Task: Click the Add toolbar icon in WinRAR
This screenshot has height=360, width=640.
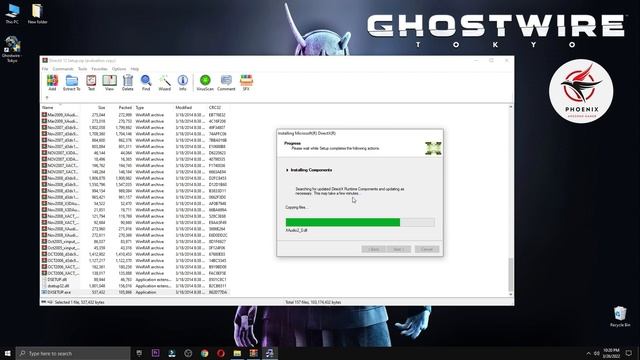Action: [x=52, y=82]
